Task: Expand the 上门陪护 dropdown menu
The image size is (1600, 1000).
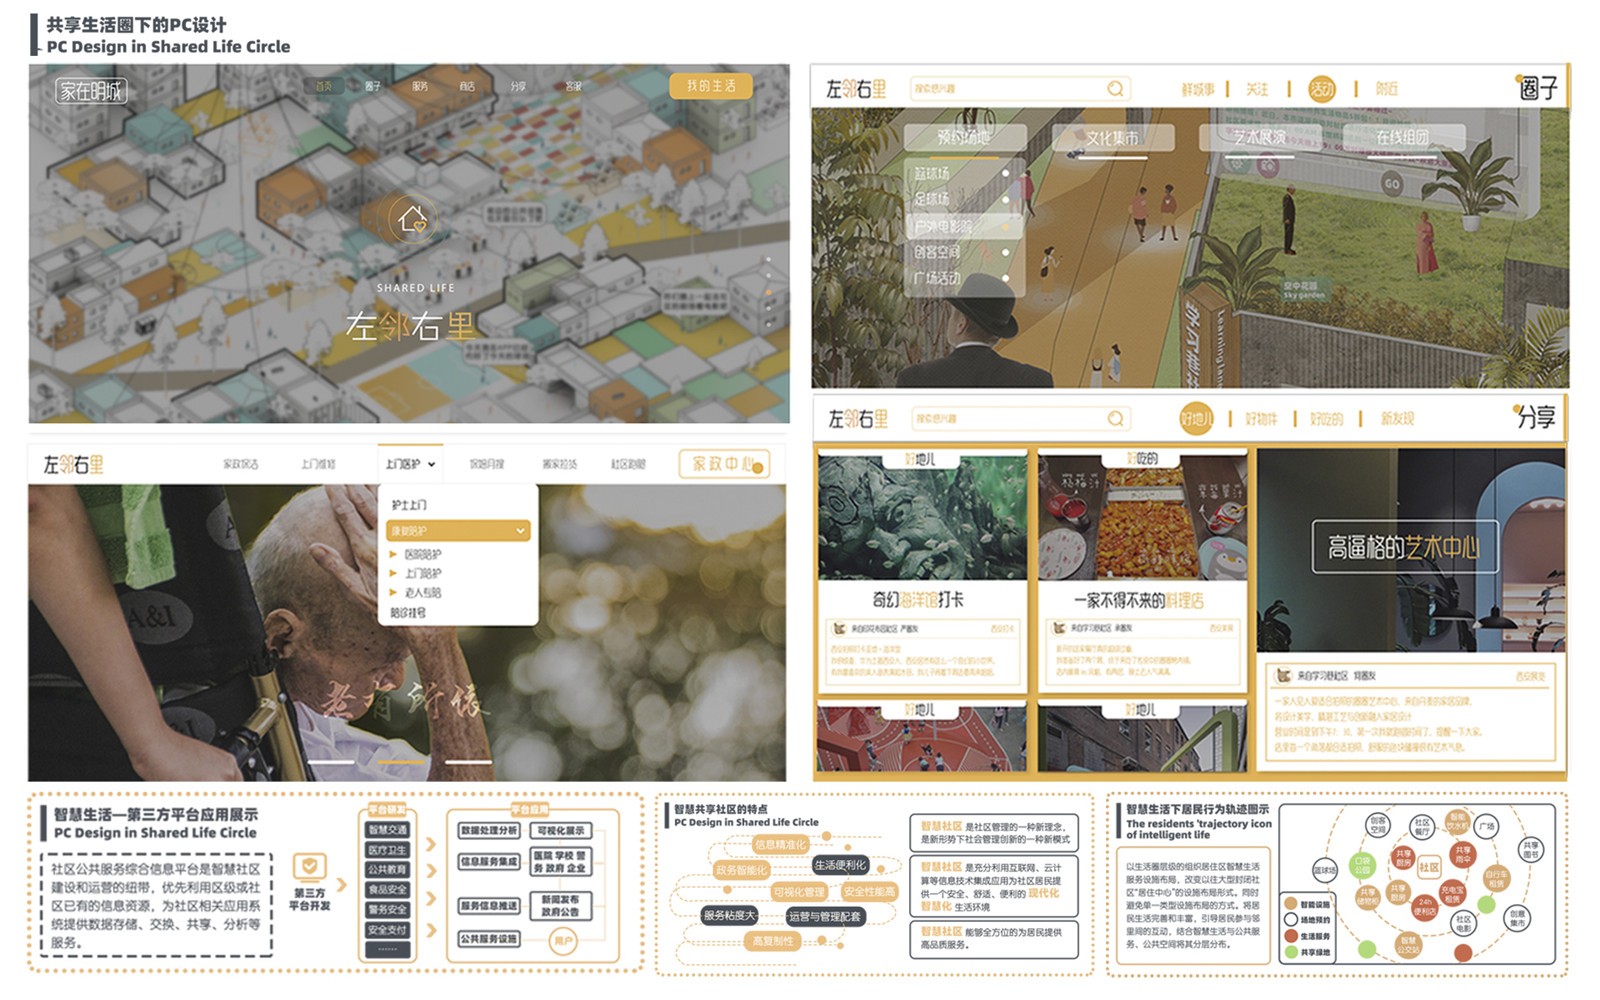Action: pyautogui.click(x=410, y=464)
